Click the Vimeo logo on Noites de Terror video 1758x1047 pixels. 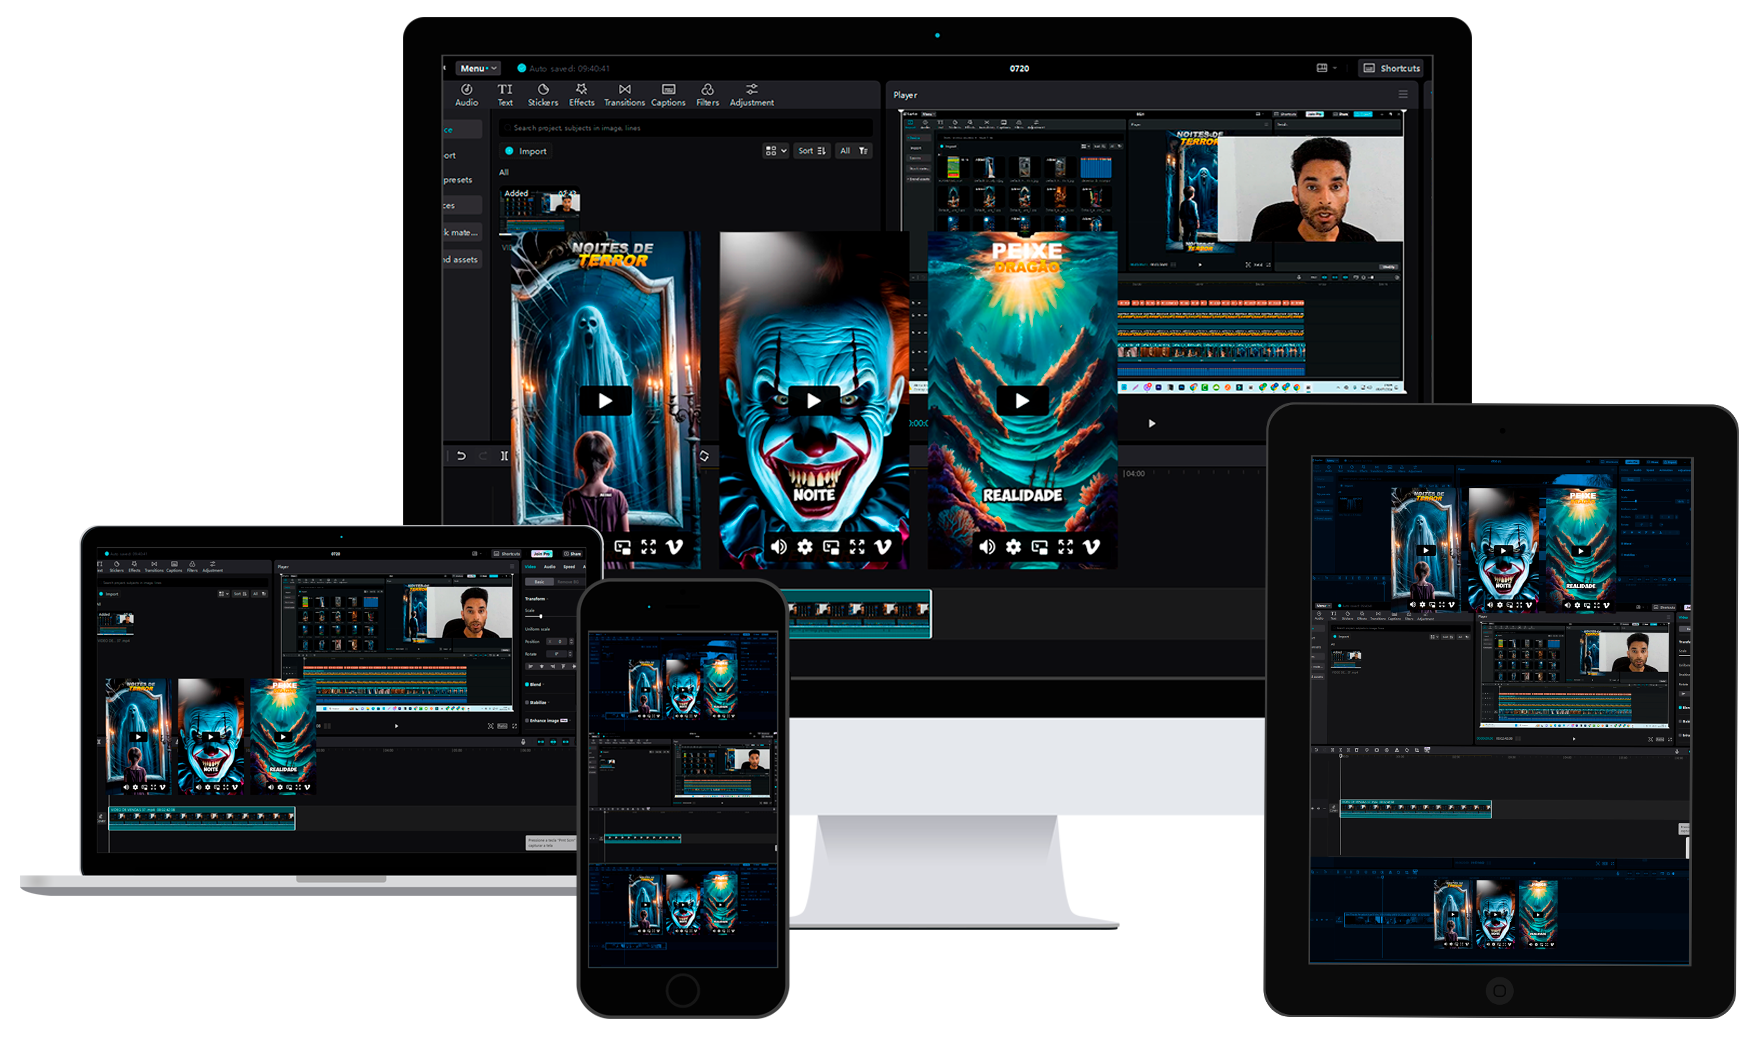[674, 547]
